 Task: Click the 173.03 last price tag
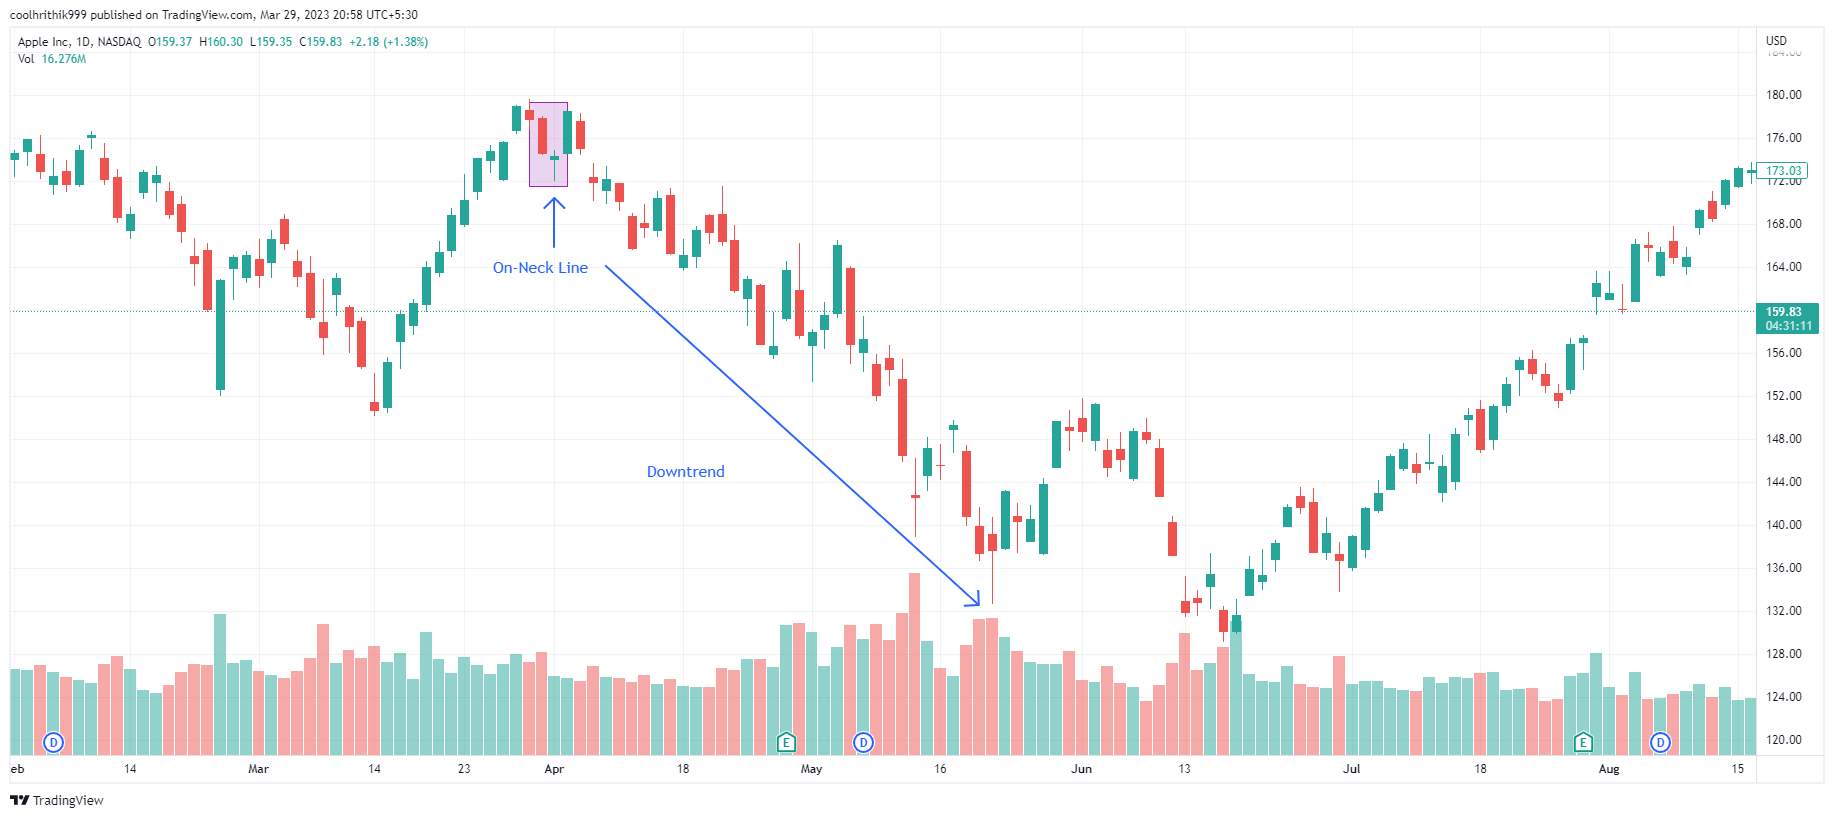pyautogui.click(x=1783, y=171)
